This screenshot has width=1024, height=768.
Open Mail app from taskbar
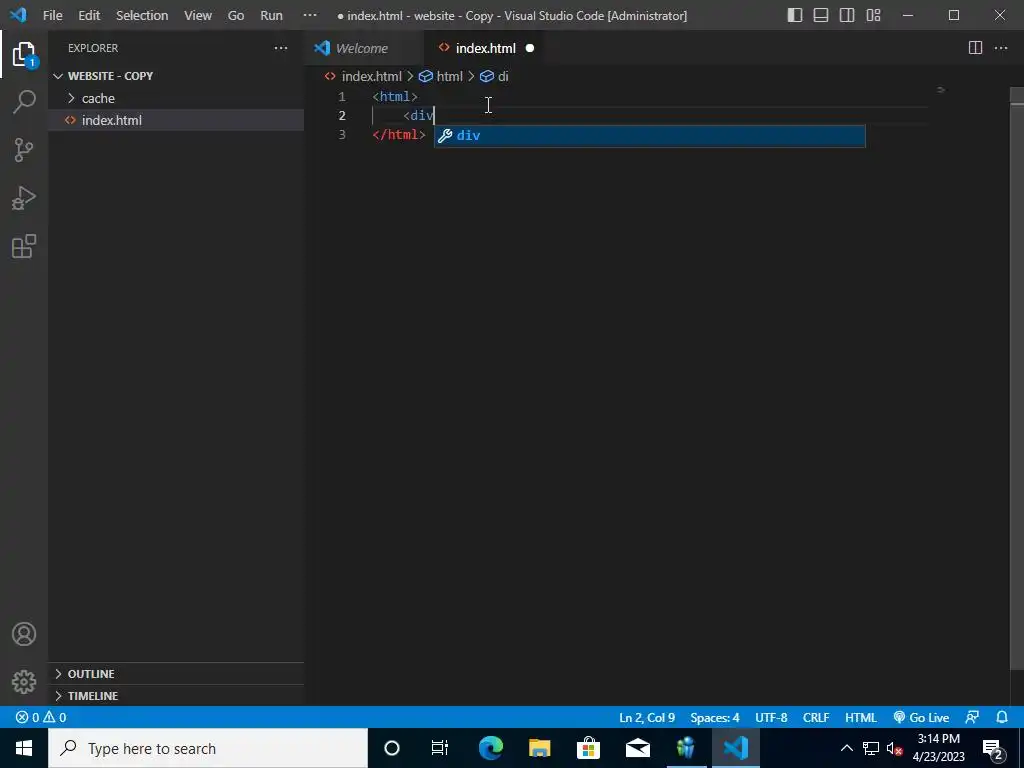pyautogui.click(x=637, y=748)
